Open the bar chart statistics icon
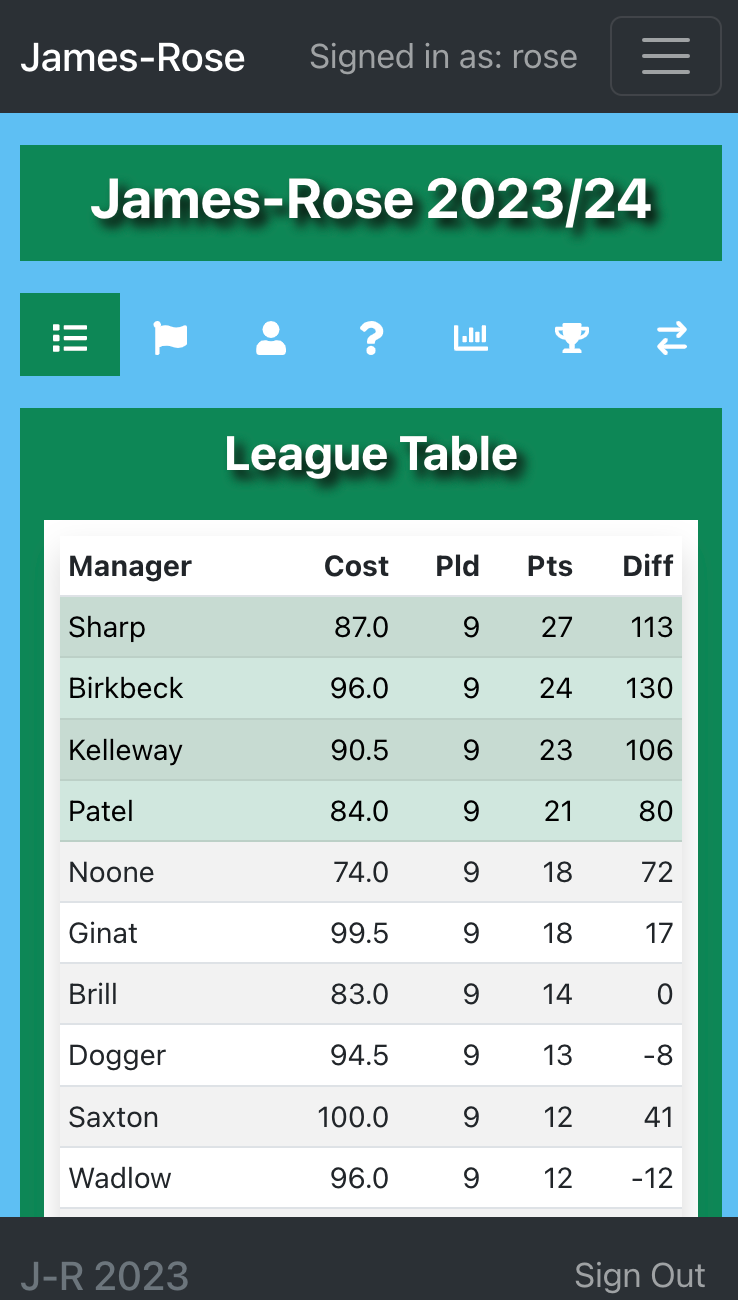Viewport: 738px width, 1300px height. pyautogui.click(x=471, y=337)
